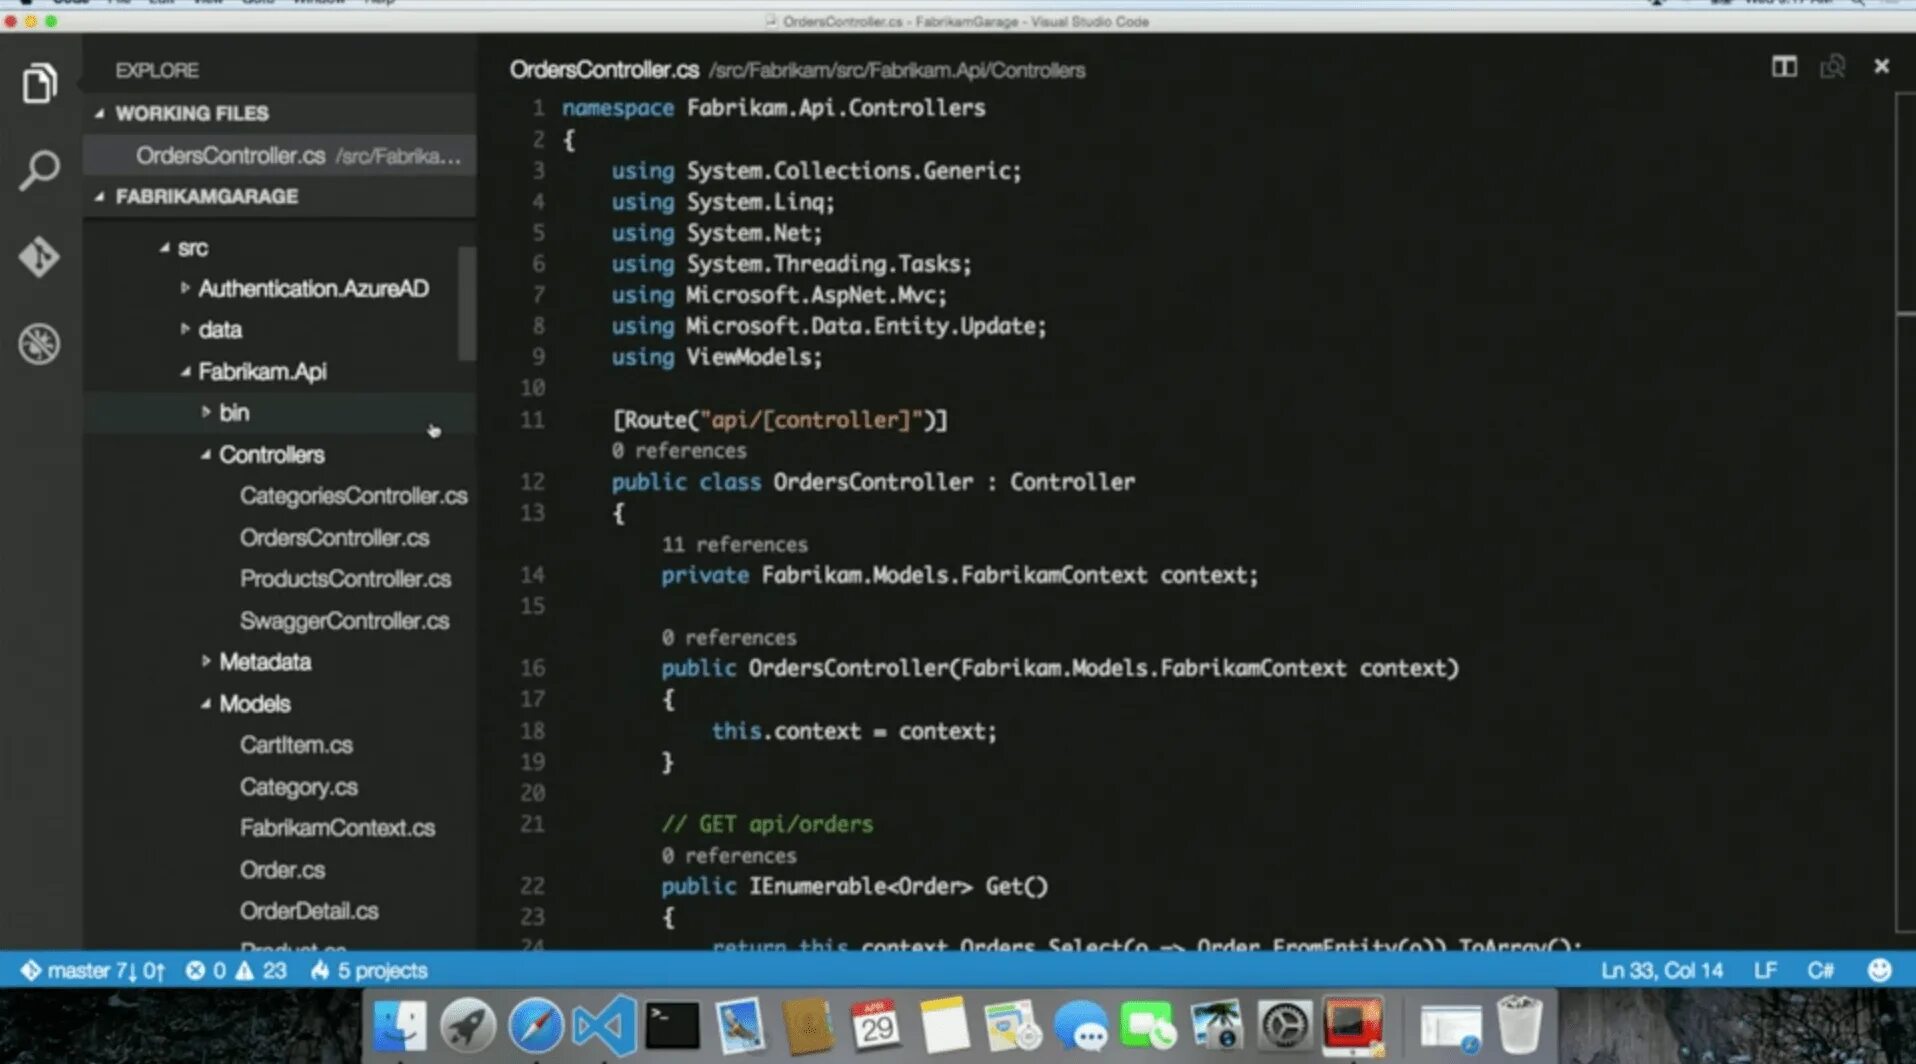Select OrdersController.cs under Working Files

pos(279,156)
